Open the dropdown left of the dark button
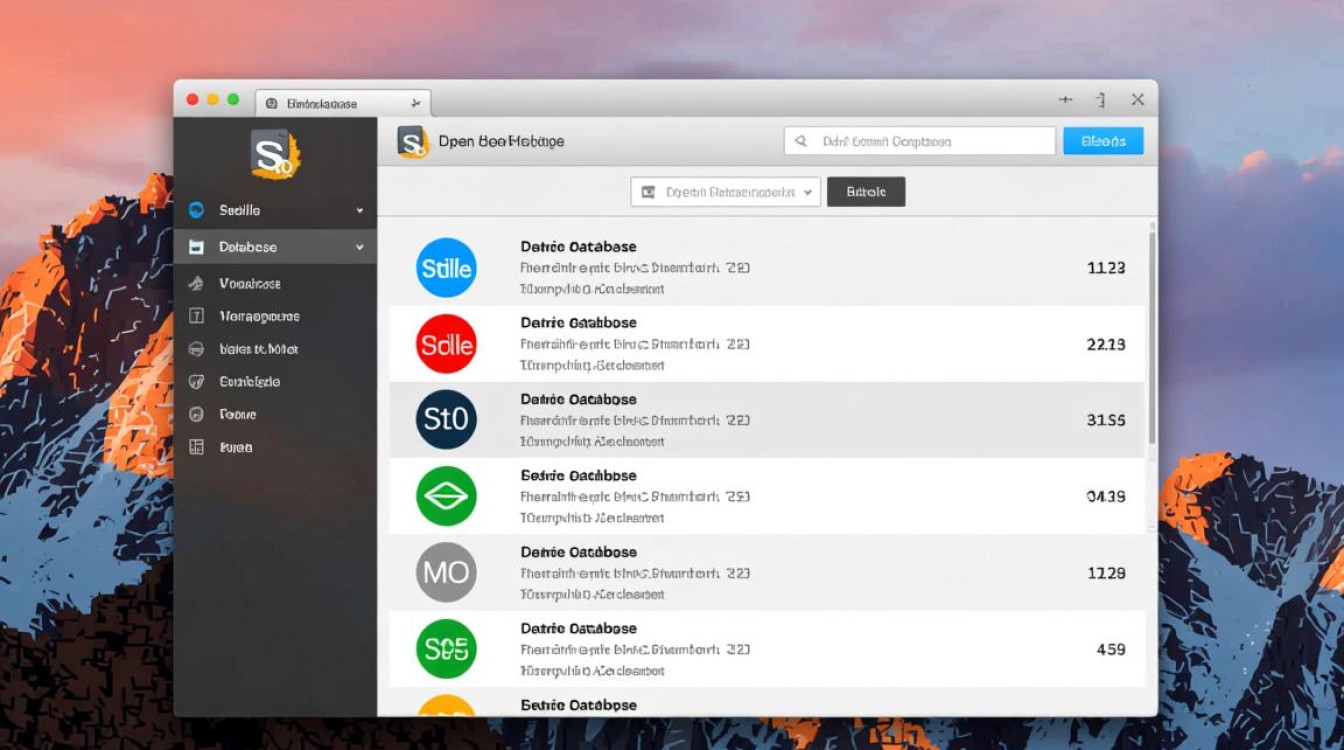This screenshot has width=1344, height=750. coord(725,192)
